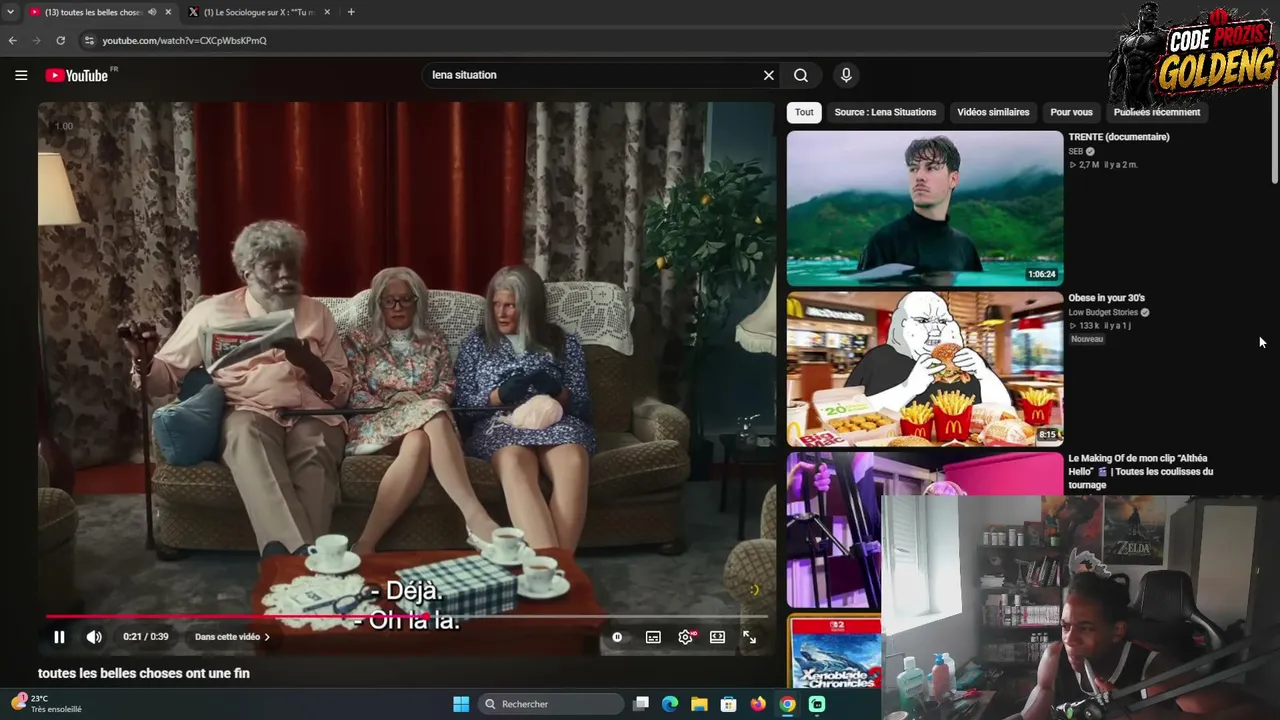The height and width of the screenshot is (720, 1280).
Task: Select the 'Source : Lena Situations' chip
Action: 885,112
